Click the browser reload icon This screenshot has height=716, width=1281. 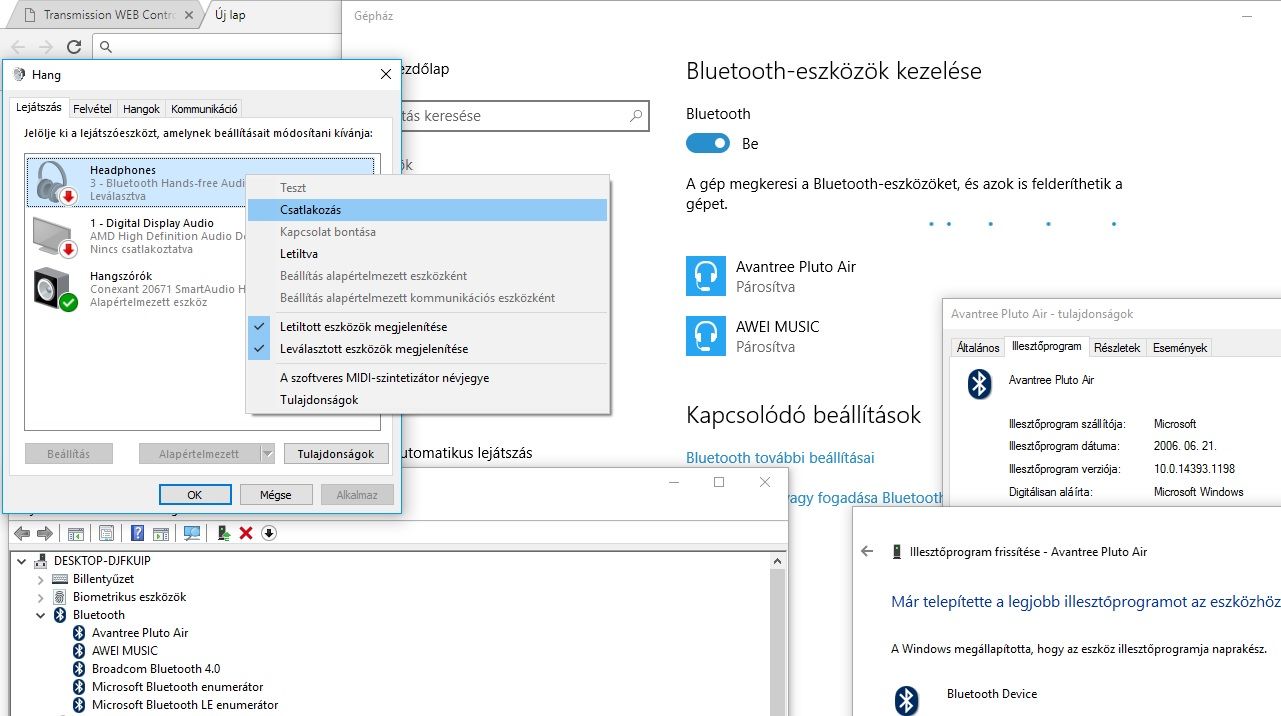click(x=74, y=46)
